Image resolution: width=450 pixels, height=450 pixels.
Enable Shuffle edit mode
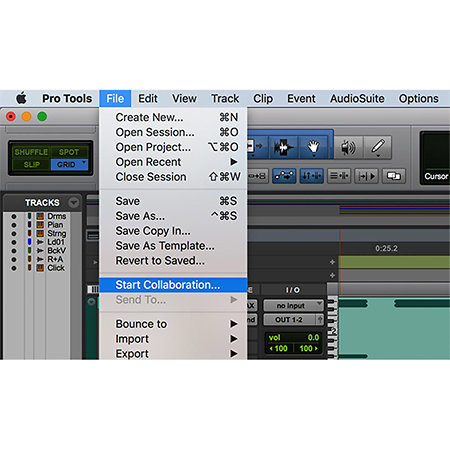pyautogui.click(x=31, y=152)
